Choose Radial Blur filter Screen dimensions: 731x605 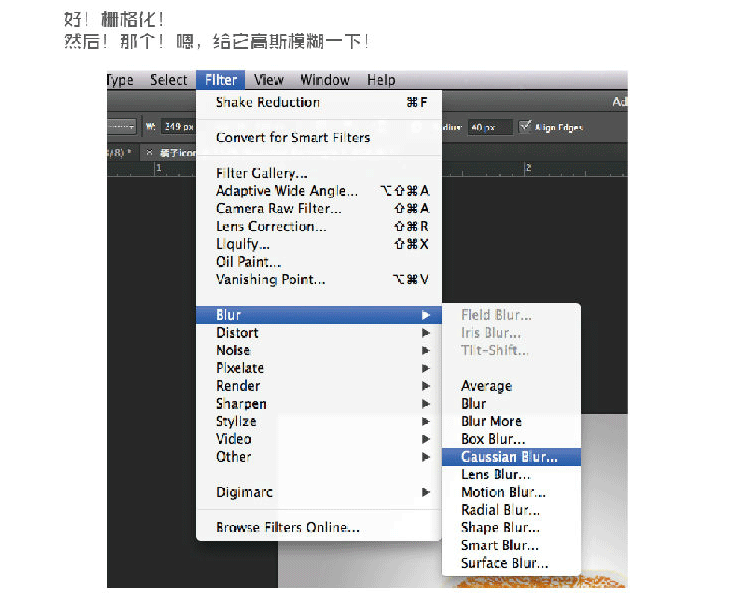click(x=511, y=510)
